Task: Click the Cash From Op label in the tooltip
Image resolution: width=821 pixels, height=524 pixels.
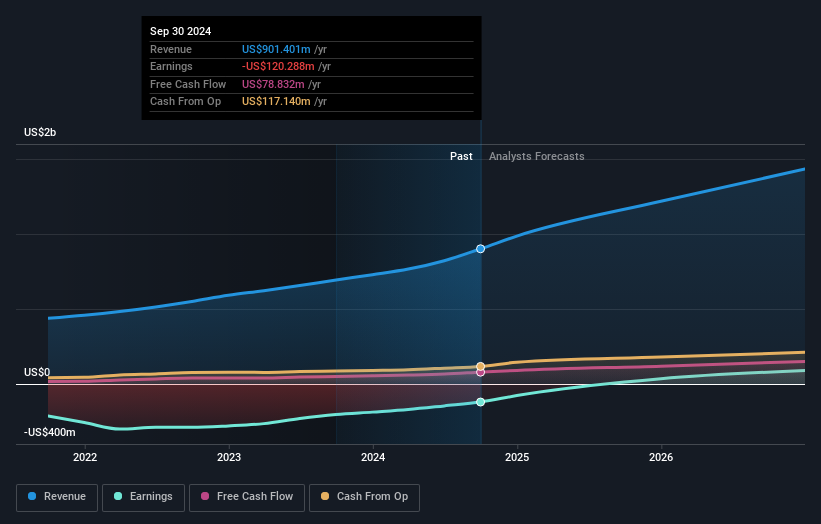Action: tap(185, 102)
